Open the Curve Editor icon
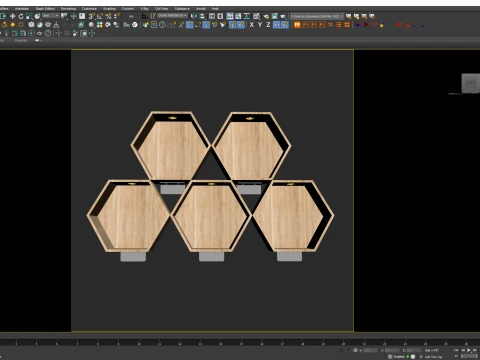This screenshot has height=360, width=480. click(238, 16)
